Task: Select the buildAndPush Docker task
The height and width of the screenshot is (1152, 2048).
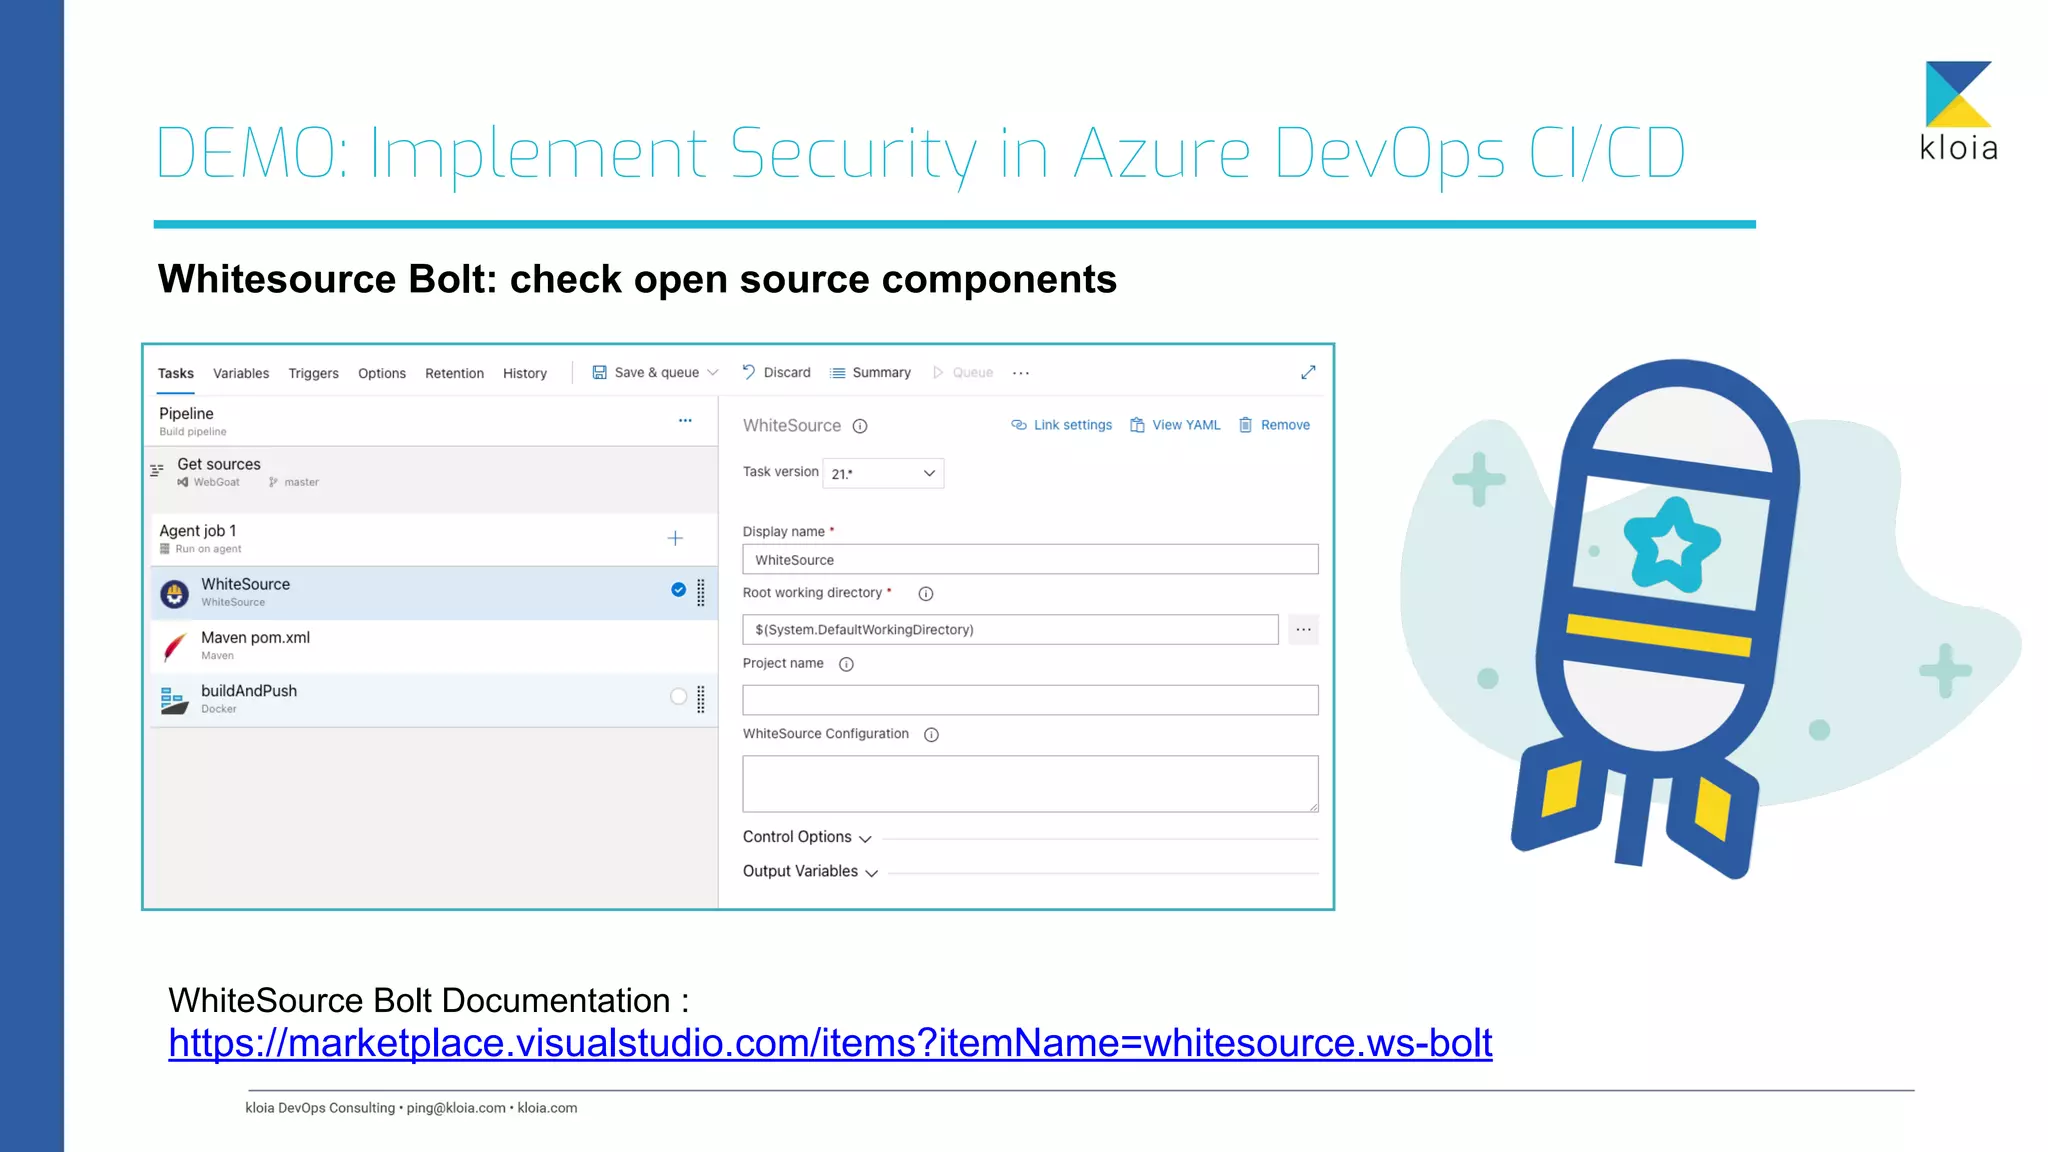Action: coord(434,700)
